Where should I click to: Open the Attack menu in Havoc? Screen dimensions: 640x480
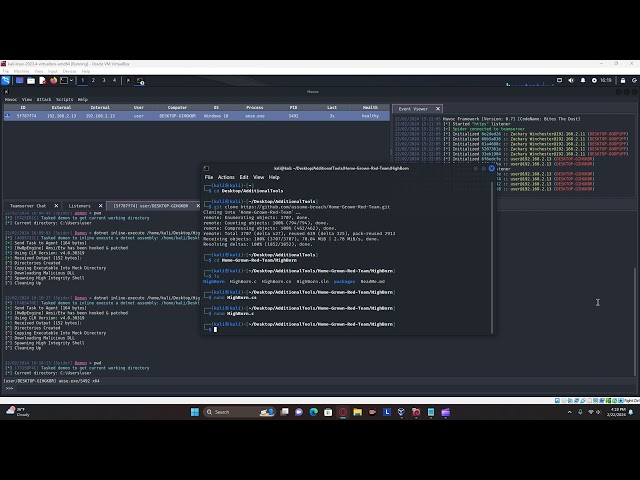tap(44, 99)
